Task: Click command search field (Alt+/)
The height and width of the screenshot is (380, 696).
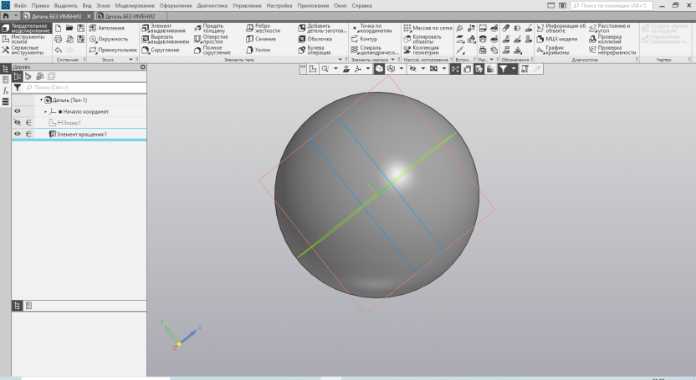Action: click(611, 5)
